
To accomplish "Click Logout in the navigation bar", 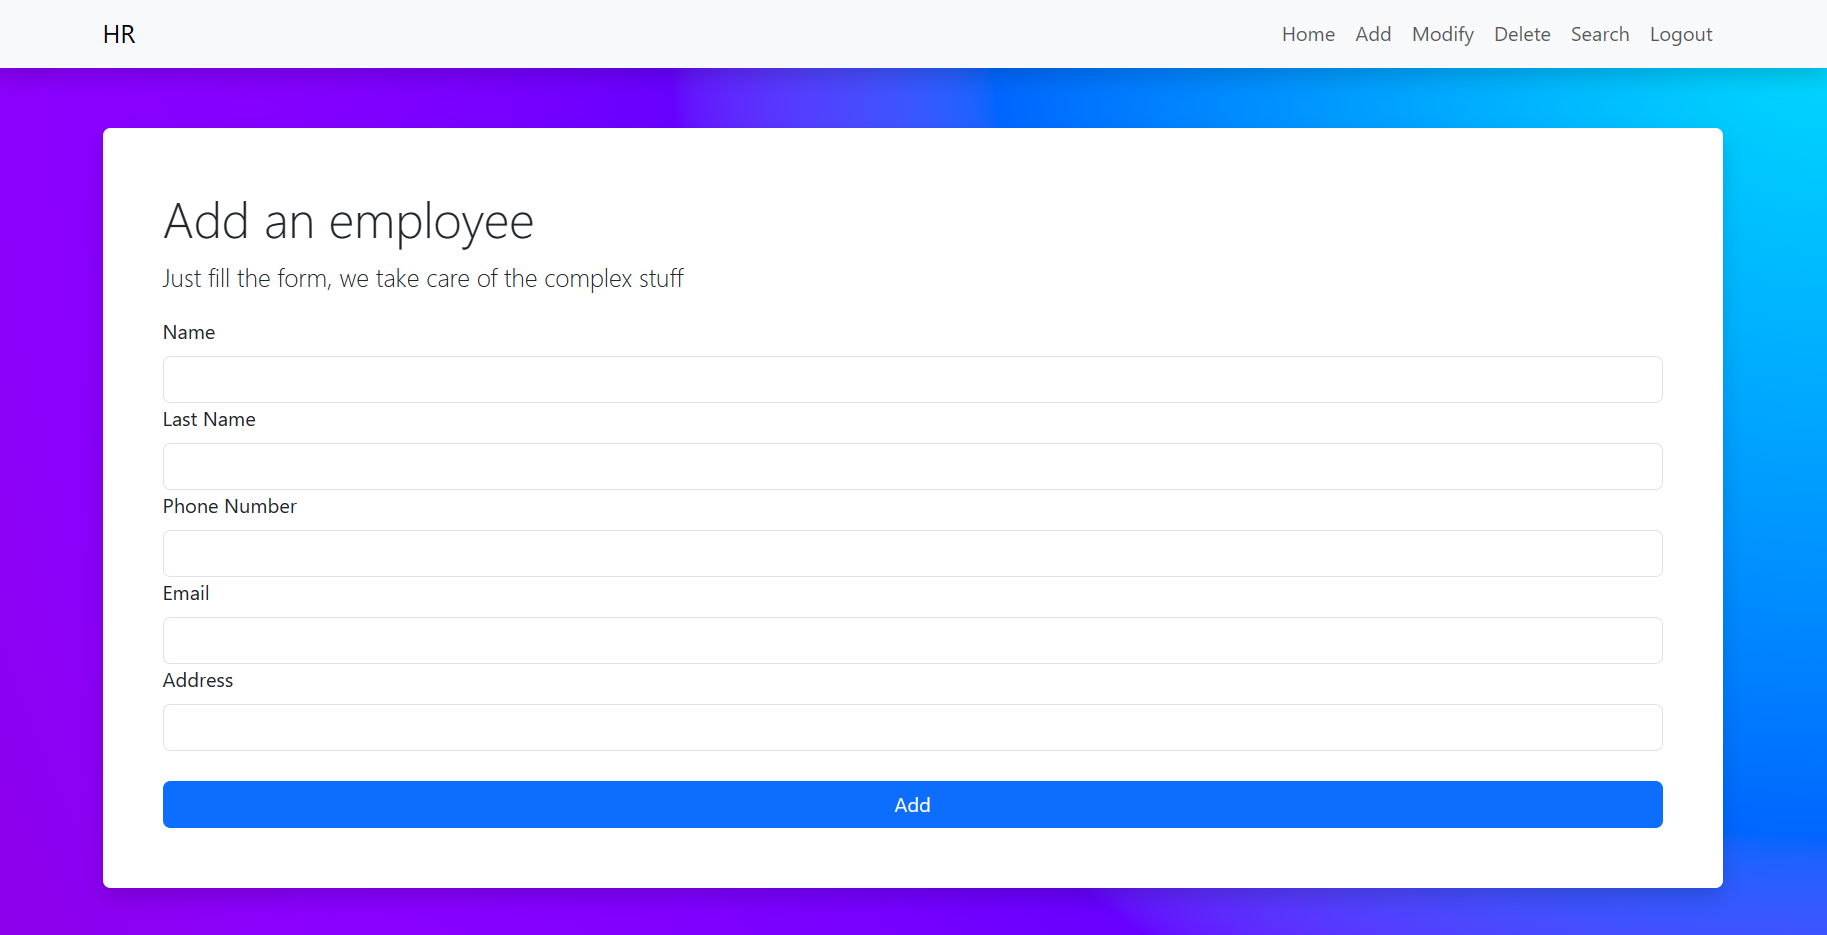I will 1681,34.
